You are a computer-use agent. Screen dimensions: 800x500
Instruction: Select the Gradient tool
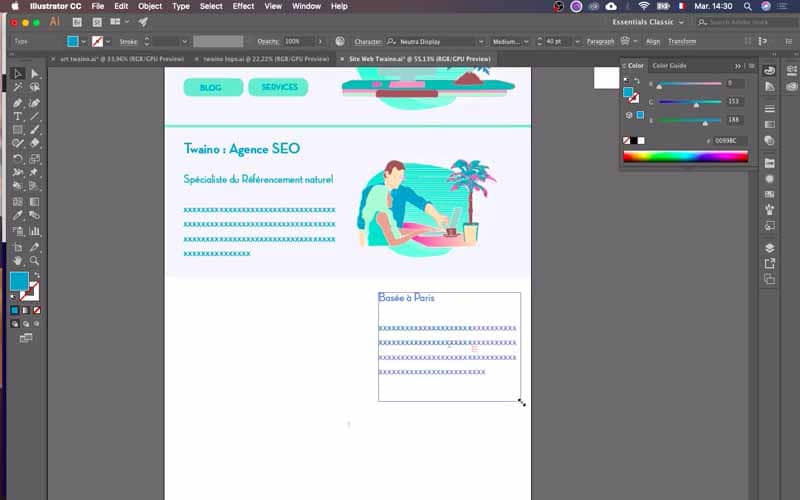click(x=34, y=202)
